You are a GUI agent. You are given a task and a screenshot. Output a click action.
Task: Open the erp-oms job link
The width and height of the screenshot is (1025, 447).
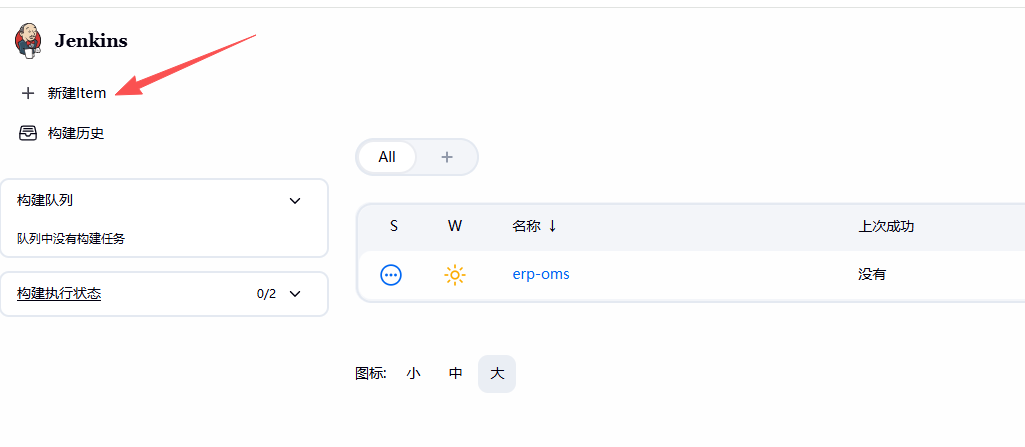541,274
